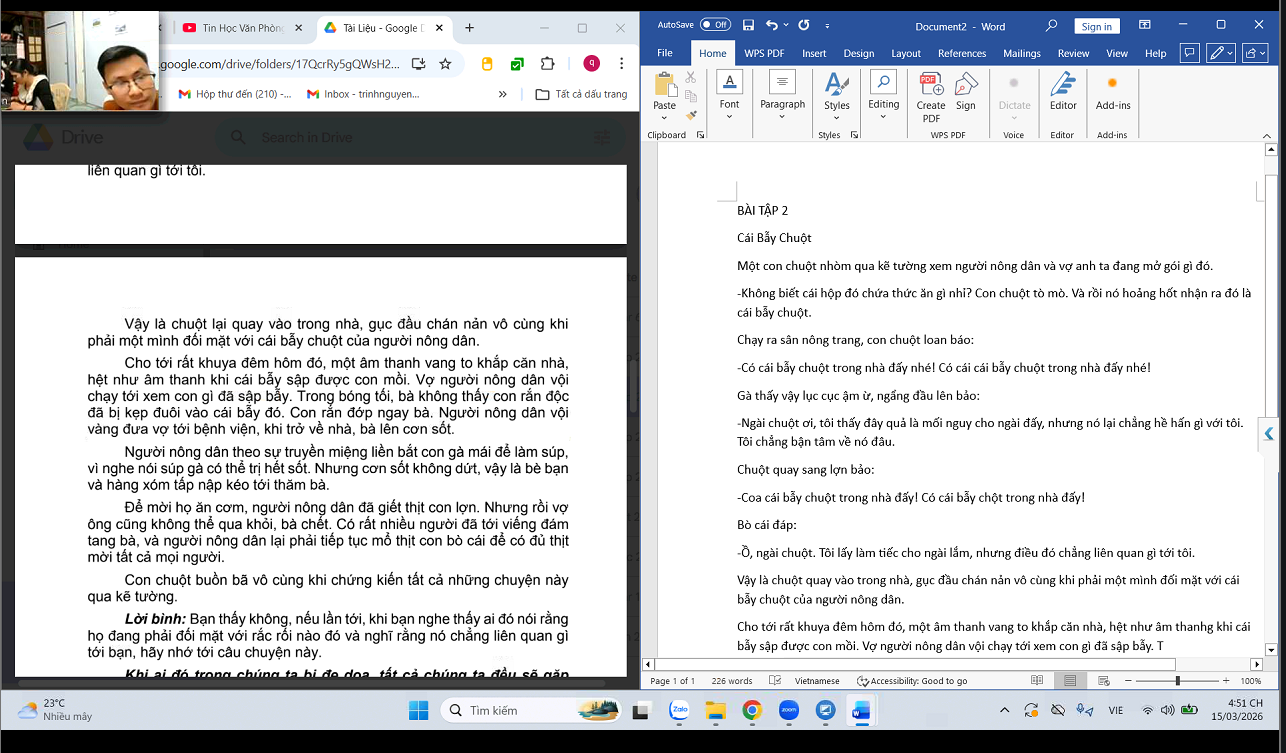Open the Add-ins button in the ribbon
The width and height of the screenshot is (1286, 753).
coord(1112,91)
